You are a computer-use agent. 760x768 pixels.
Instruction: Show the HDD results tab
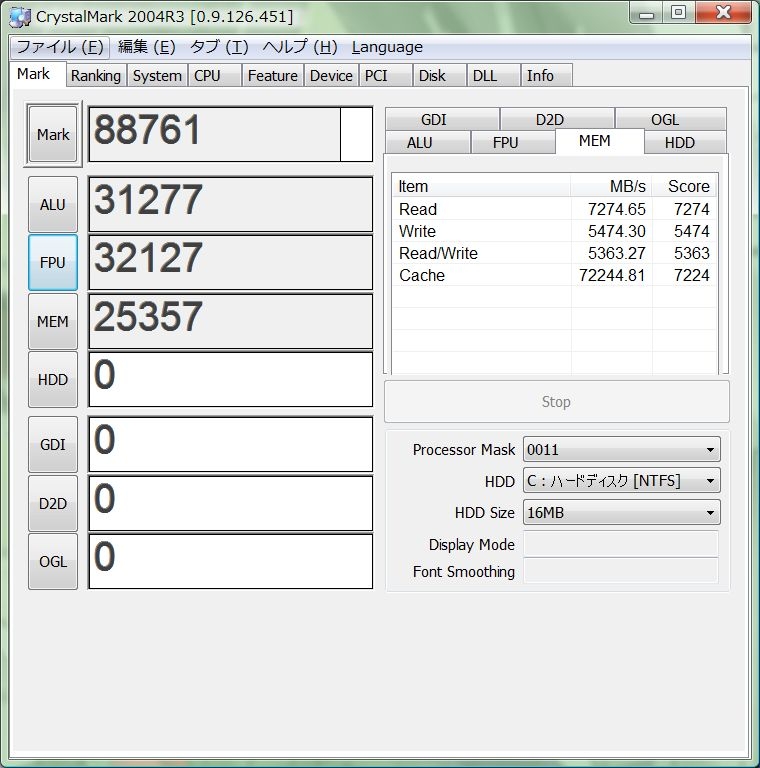[x=685, y=143]
